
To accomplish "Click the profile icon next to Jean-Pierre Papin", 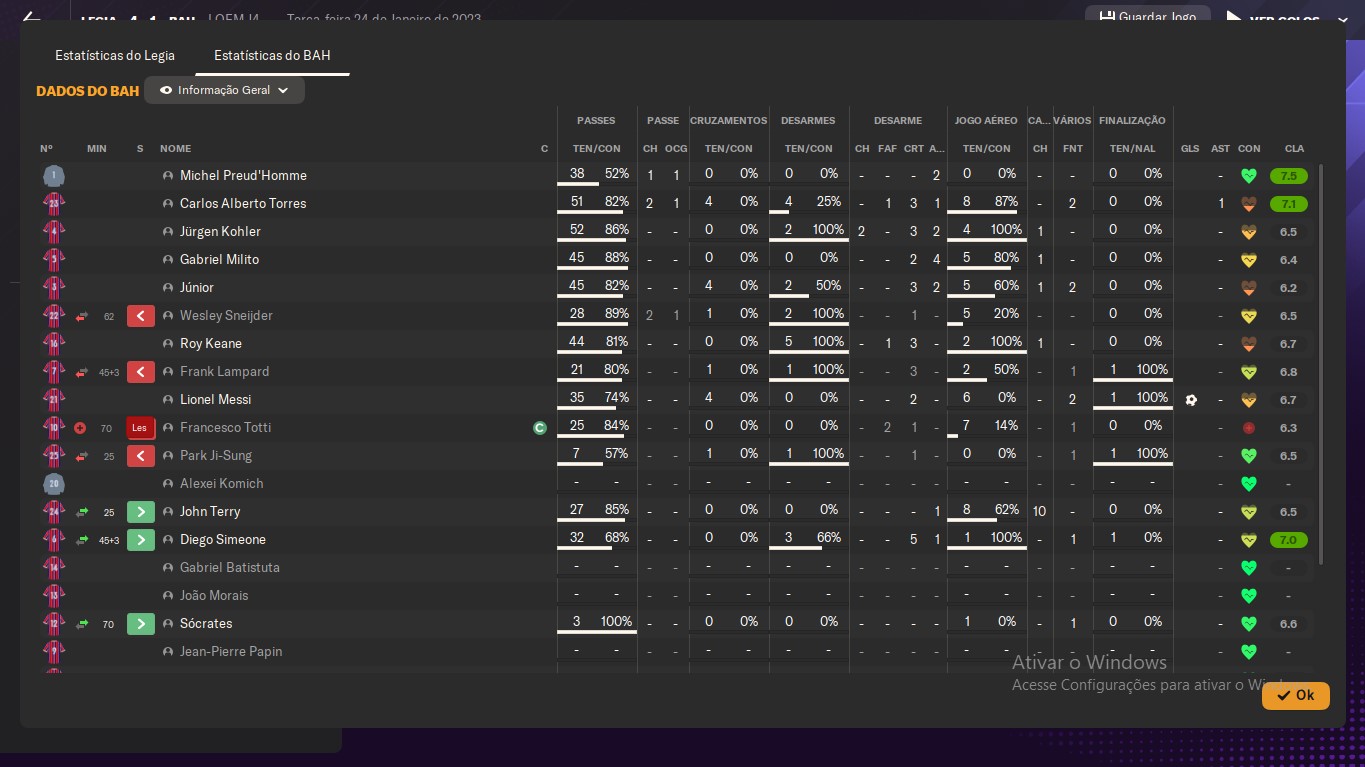I will 168,652.
